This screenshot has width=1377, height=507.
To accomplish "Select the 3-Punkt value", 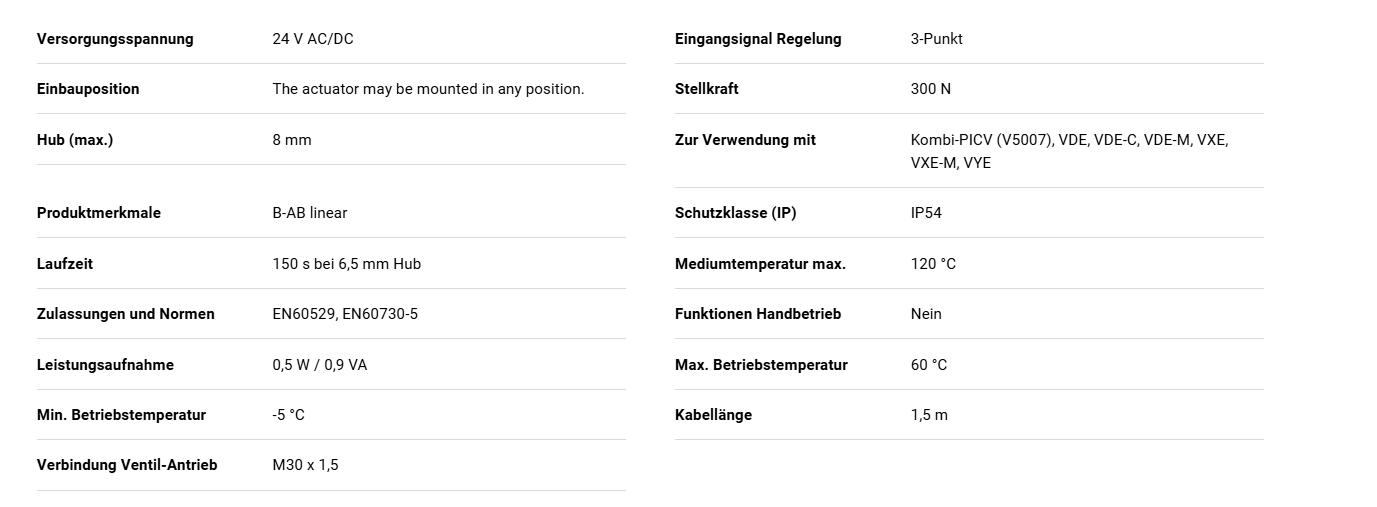I will tap(937, 39).
